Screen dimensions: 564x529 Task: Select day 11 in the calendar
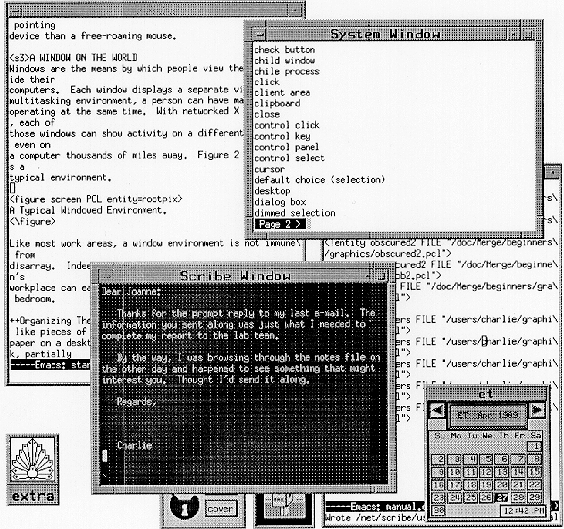[470, 472]
